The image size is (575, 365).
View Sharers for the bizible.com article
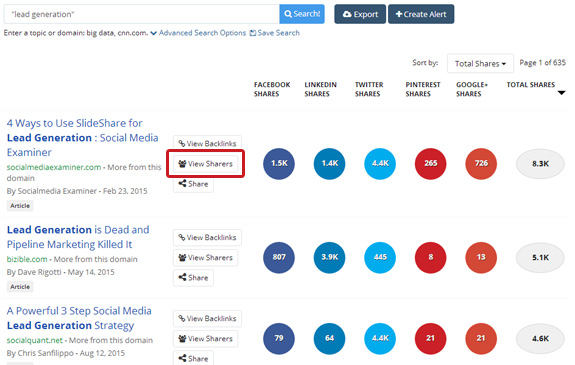pos(205,258)
